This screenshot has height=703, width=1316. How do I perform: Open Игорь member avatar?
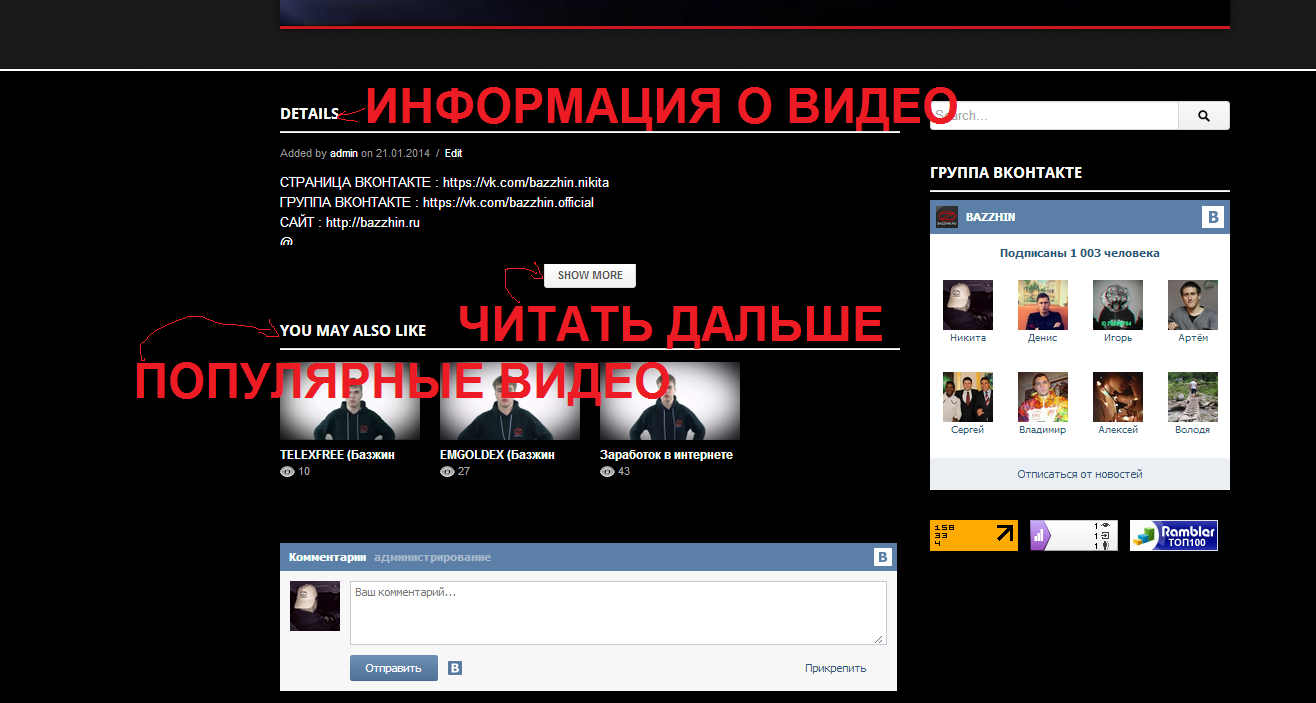[x=1118, y=305]
